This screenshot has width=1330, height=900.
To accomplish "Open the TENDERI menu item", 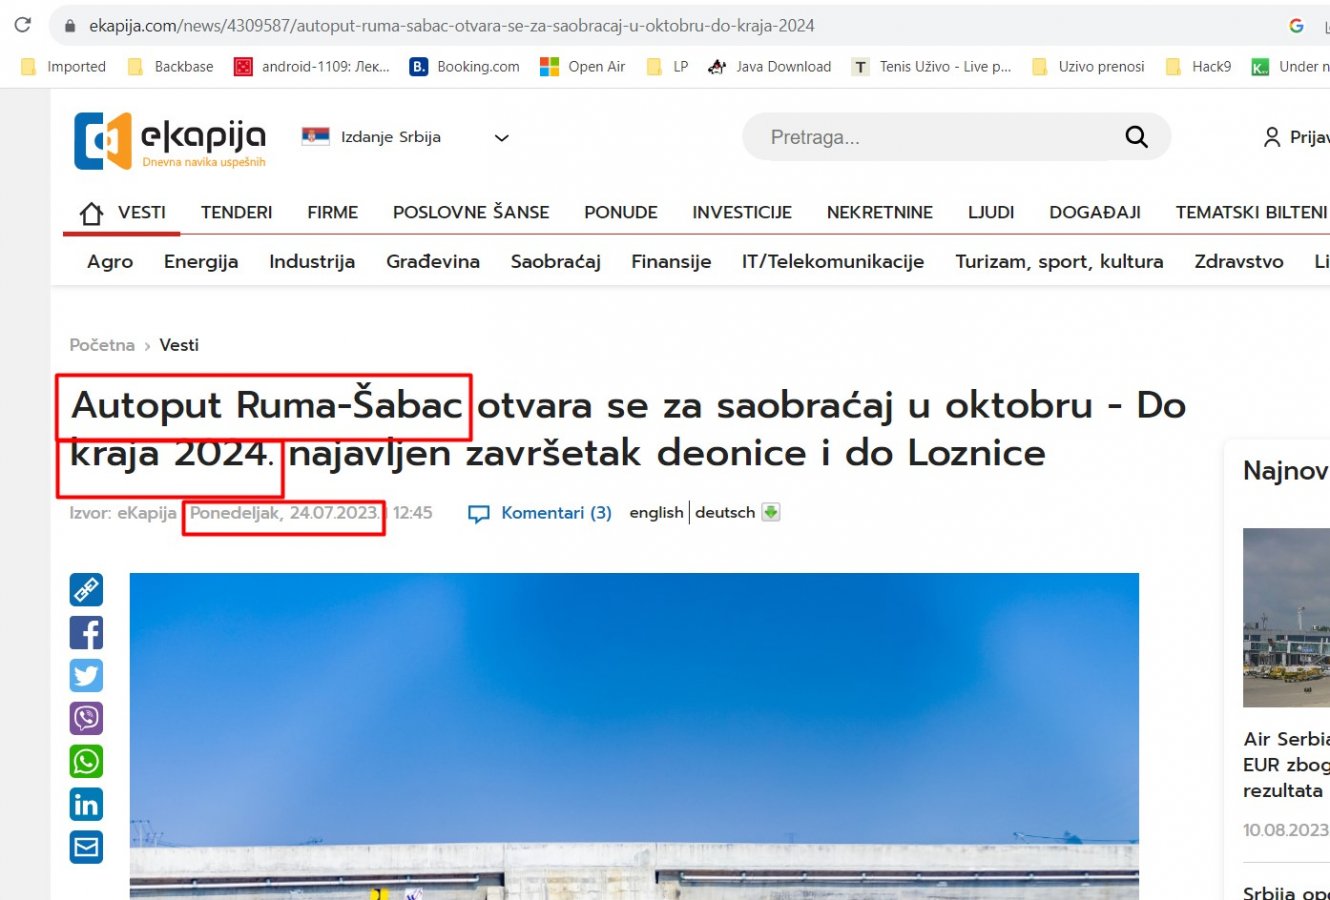I will coord(236,212).
